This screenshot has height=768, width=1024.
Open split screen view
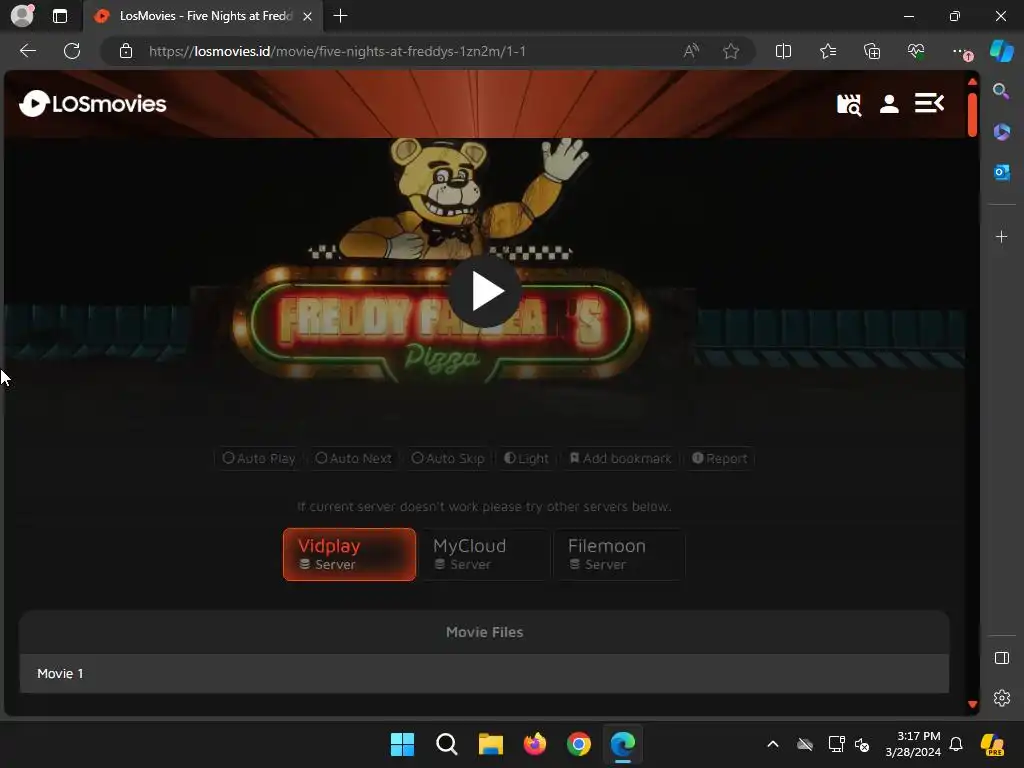coord(783,51)
